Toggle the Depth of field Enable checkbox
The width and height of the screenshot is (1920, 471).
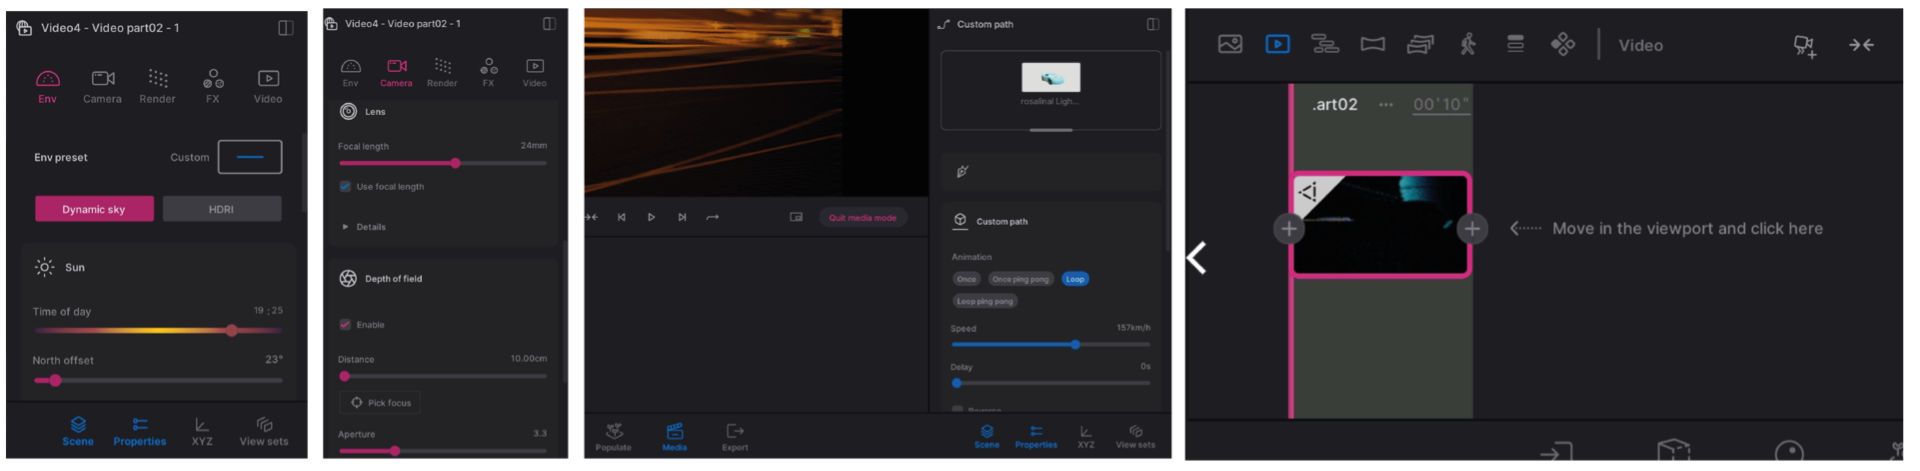pos(345,325)
